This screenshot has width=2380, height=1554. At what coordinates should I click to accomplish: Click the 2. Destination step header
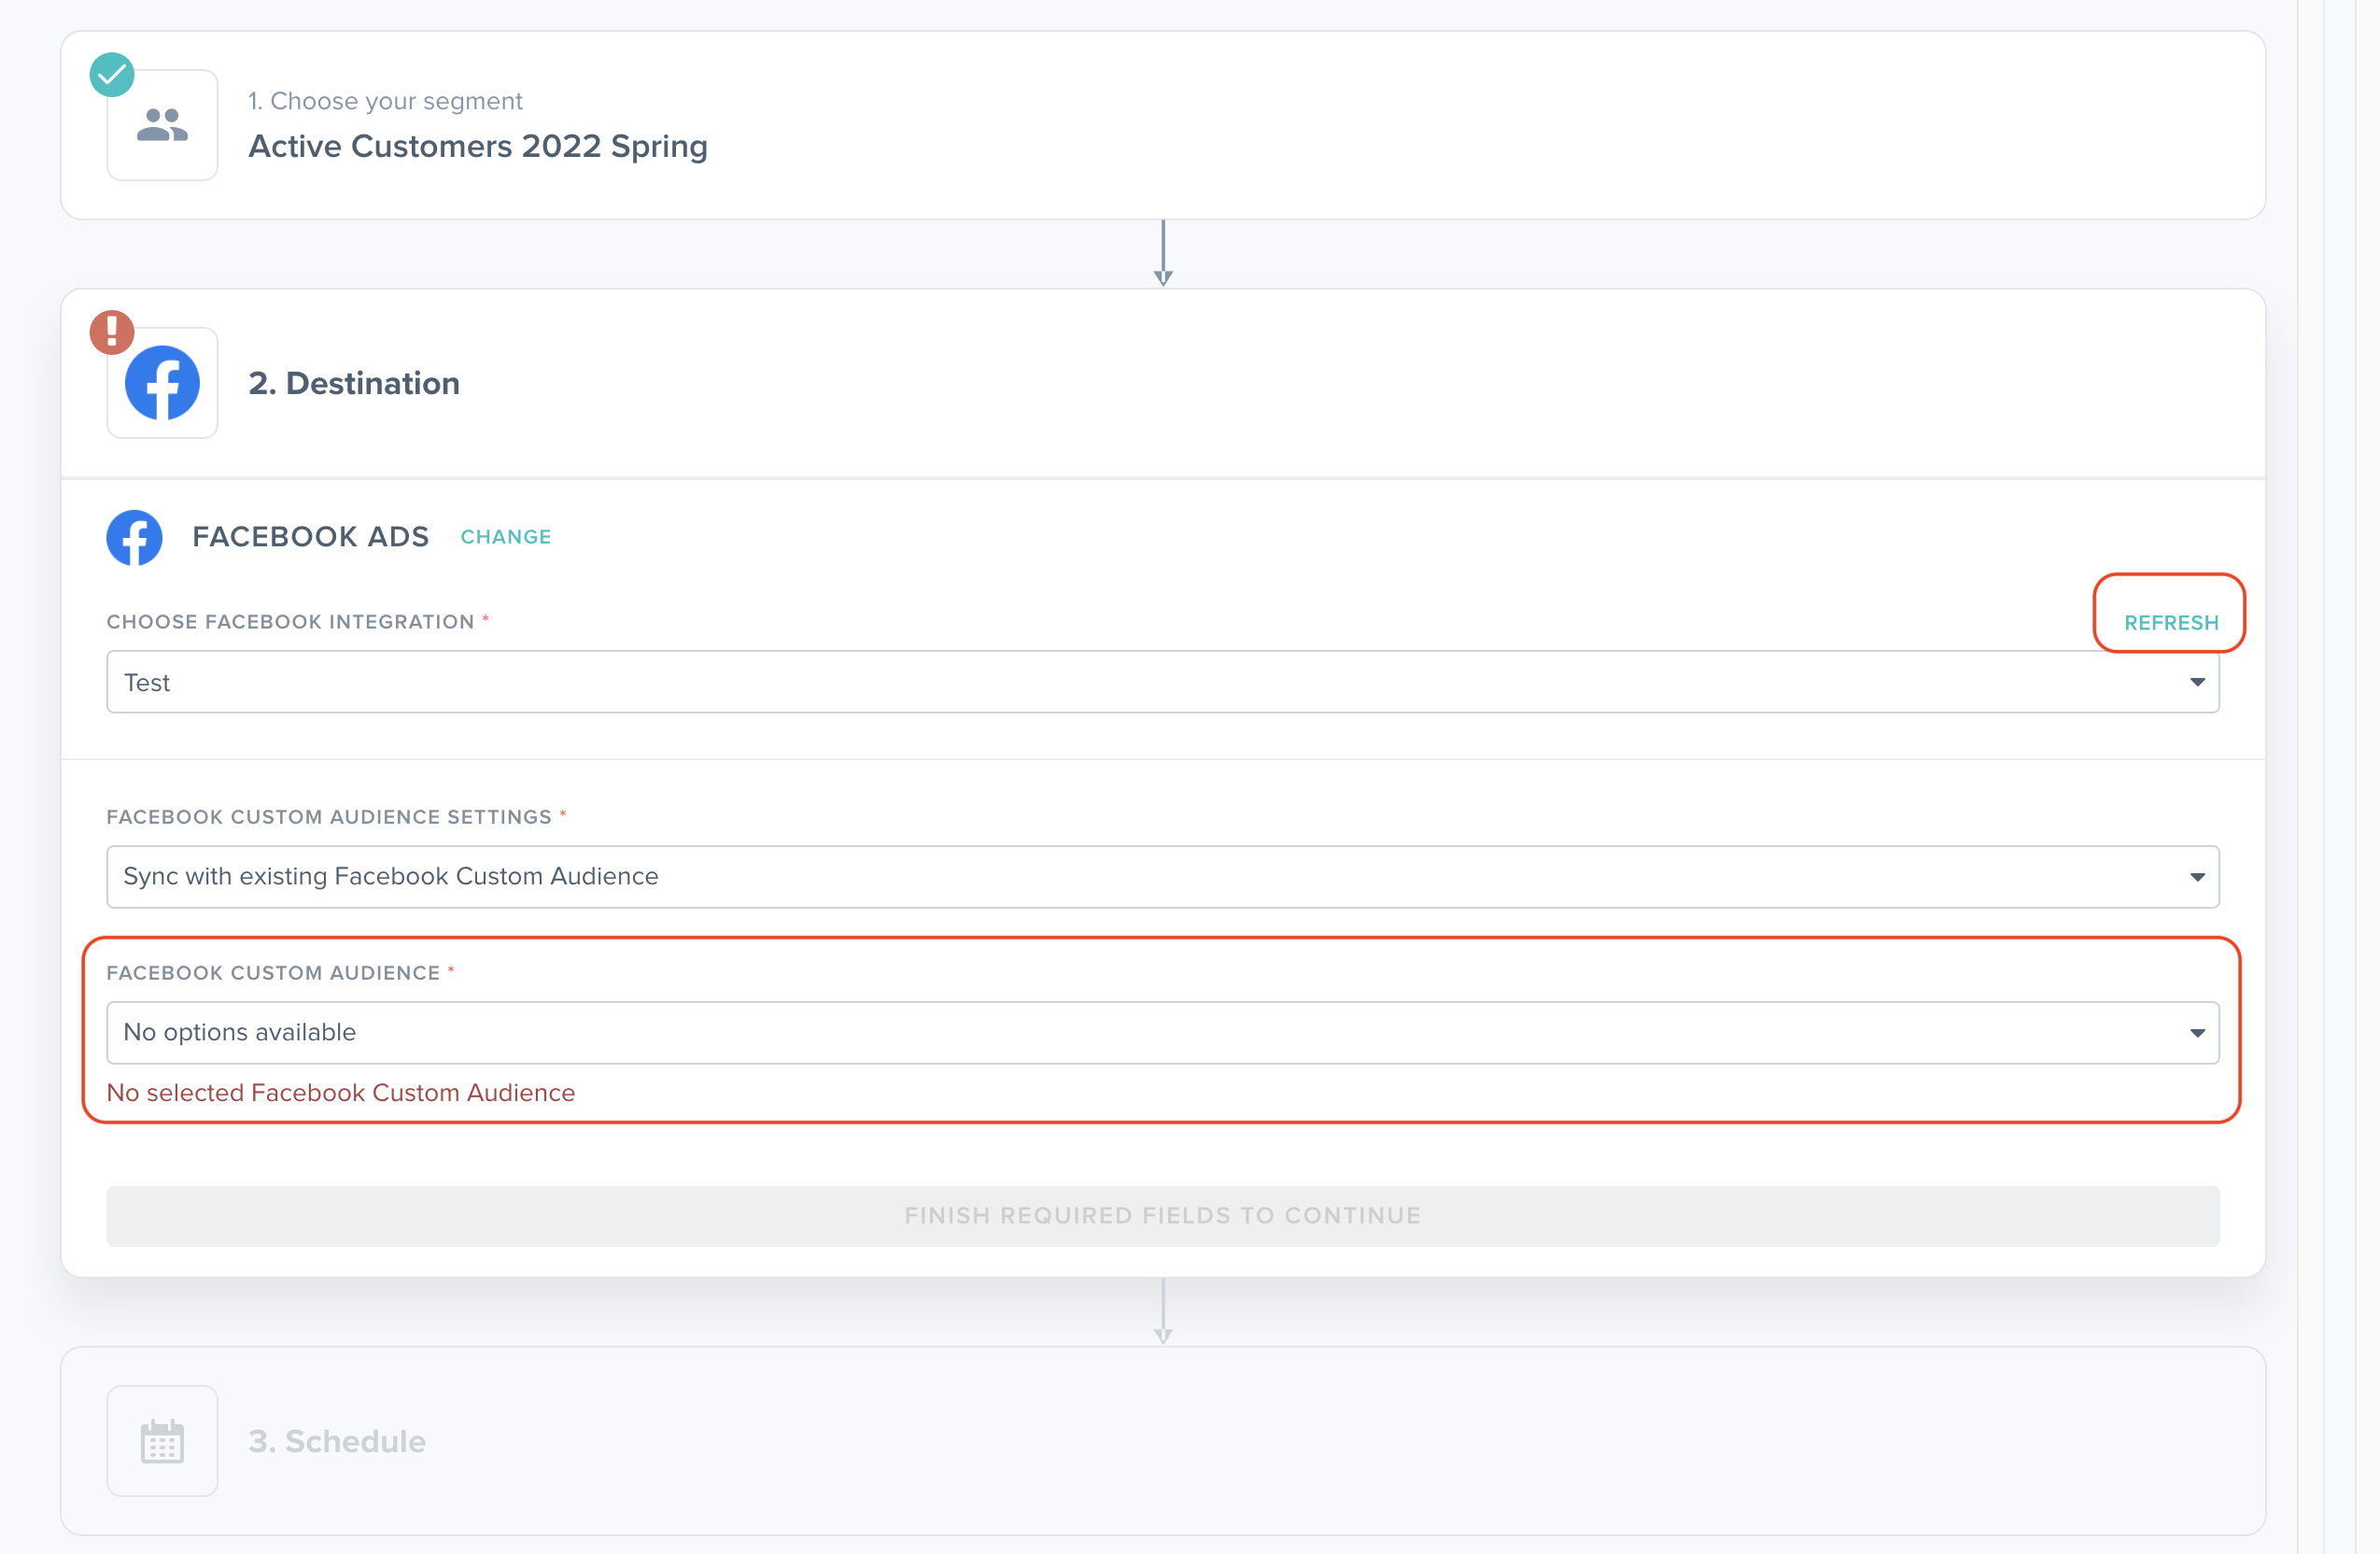click(1163, 383)
